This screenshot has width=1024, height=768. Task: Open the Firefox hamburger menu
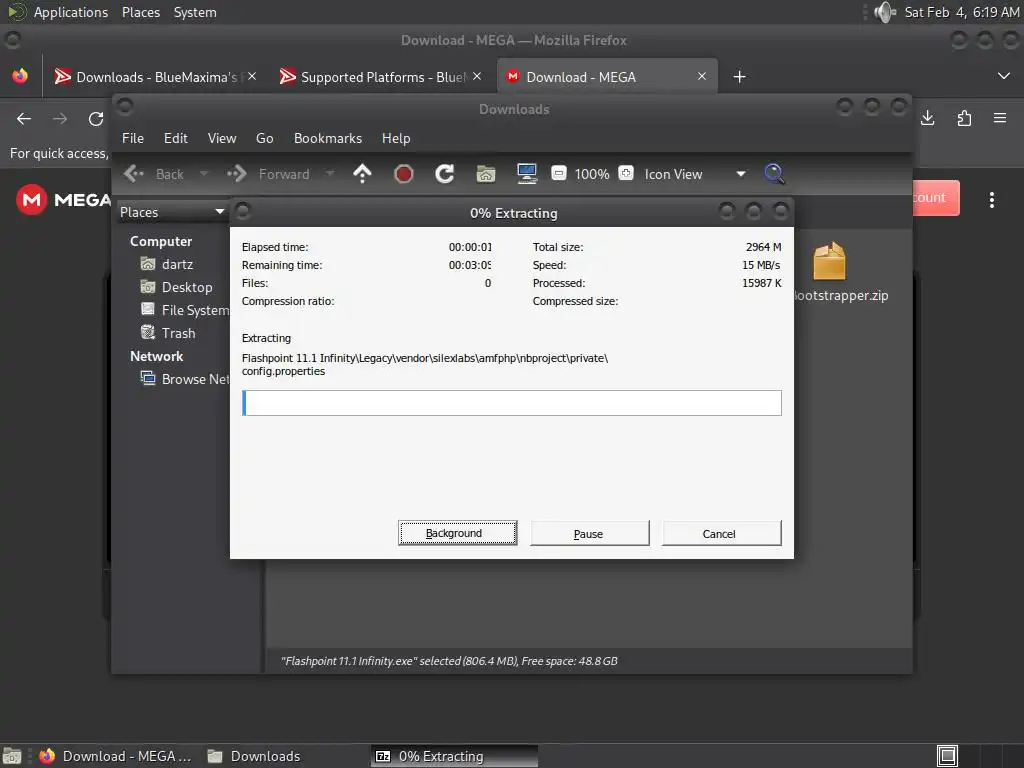click(1000, 118)
